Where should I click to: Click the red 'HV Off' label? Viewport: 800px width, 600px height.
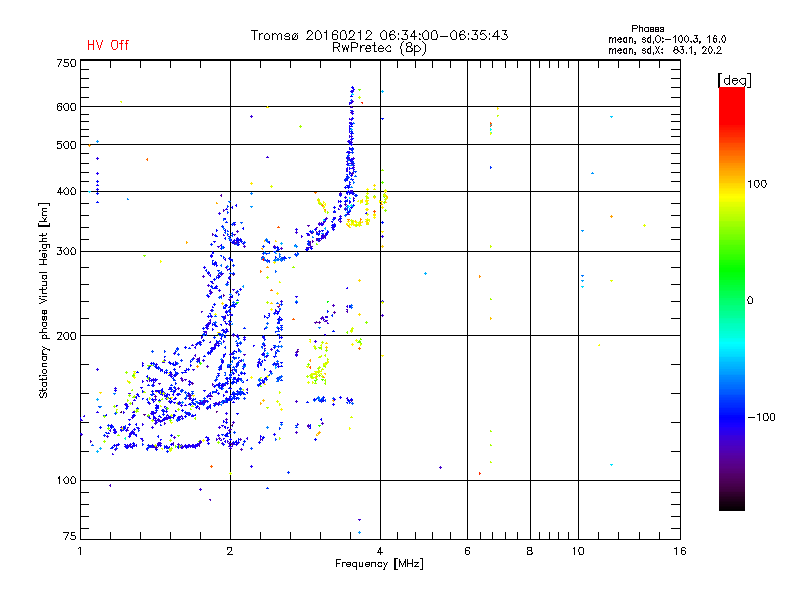point(108,45)
